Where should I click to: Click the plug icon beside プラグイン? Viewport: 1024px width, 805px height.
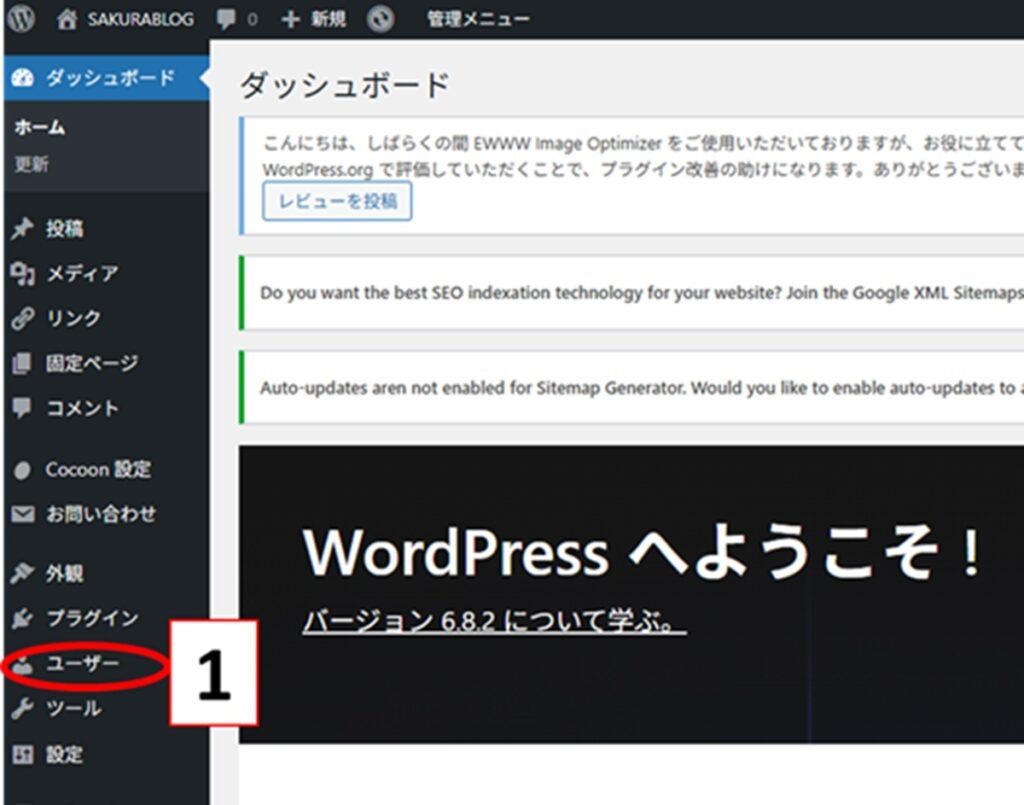(22, 618)
